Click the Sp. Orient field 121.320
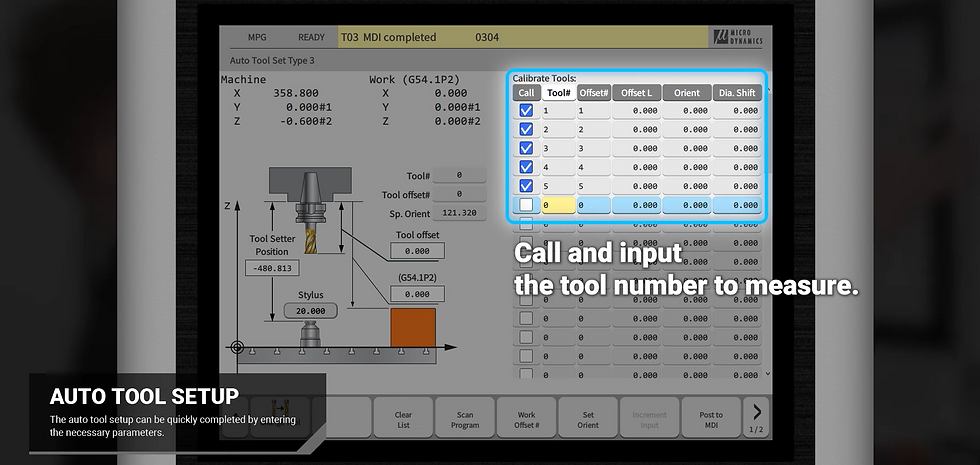The width and height of the screenshot is (980, 465). (459, 213)
